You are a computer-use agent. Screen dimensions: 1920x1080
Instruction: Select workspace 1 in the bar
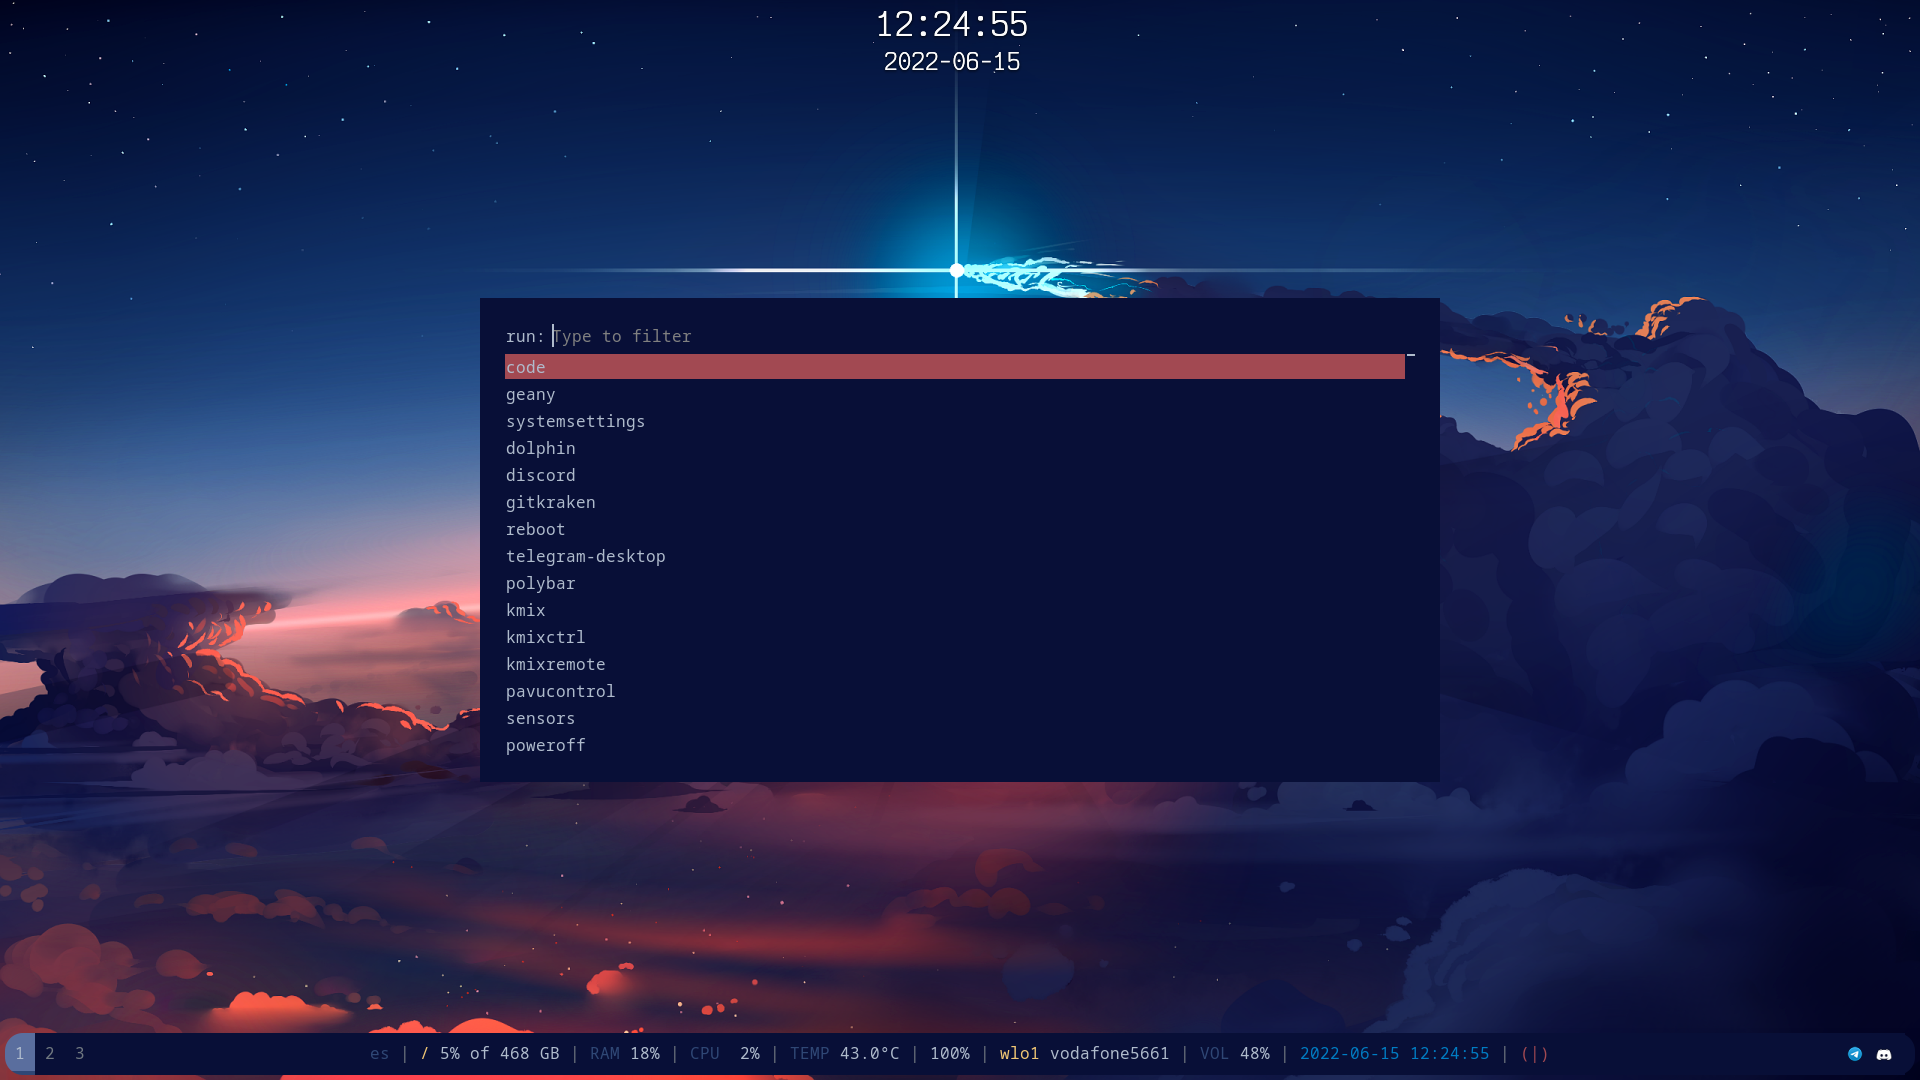coord(20,1054)
